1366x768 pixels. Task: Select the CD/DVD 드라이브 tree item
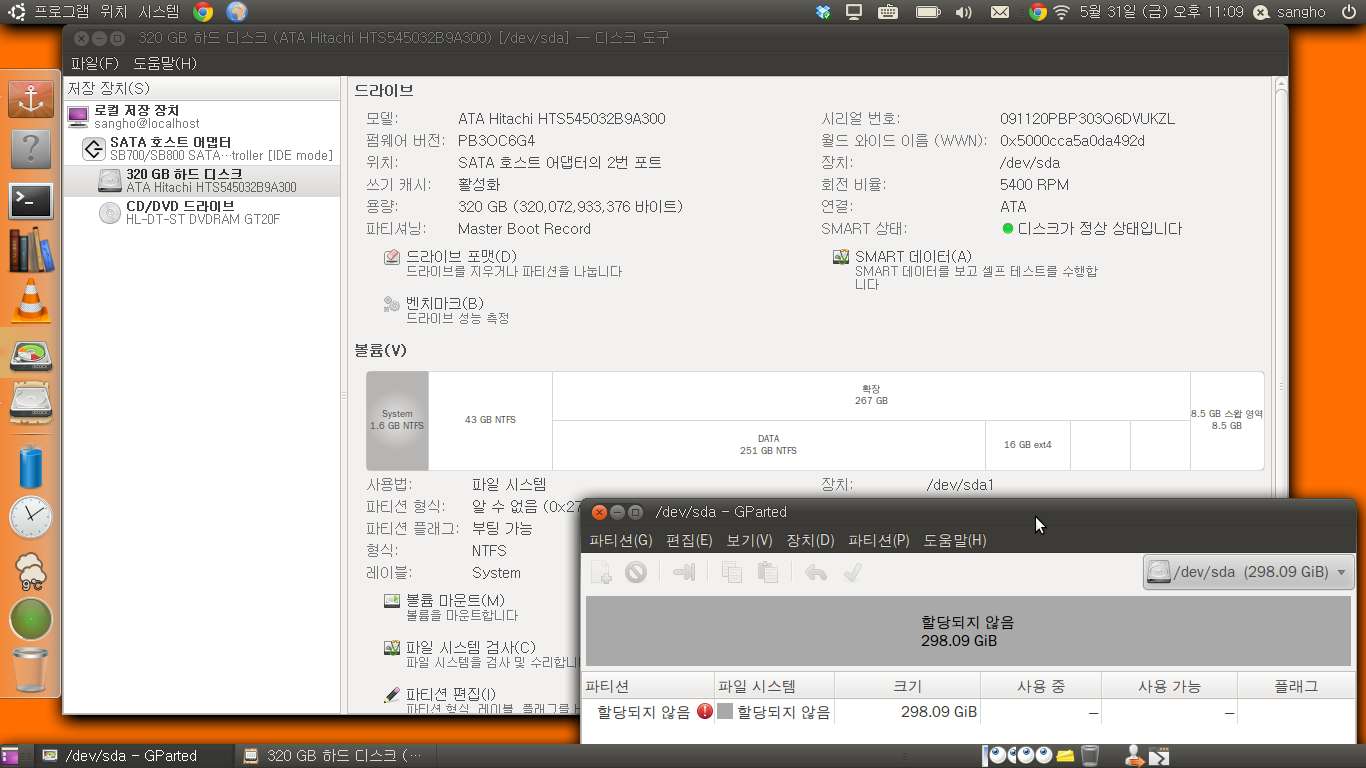pos(202,212)
